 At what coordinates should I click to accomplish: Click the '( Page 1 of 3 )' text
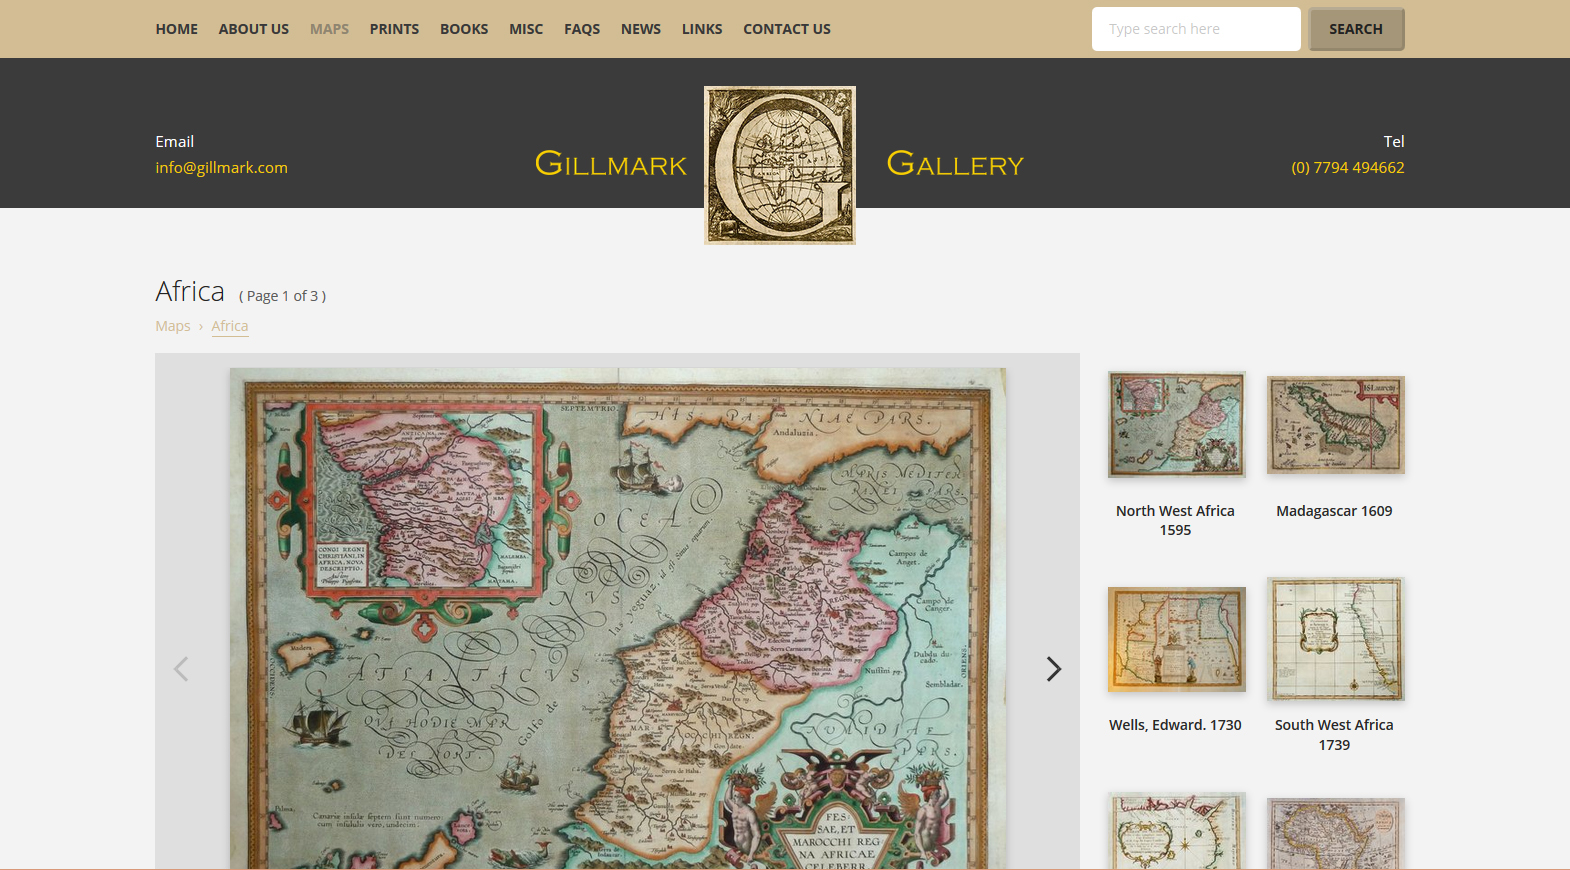[x=282, y=296]
